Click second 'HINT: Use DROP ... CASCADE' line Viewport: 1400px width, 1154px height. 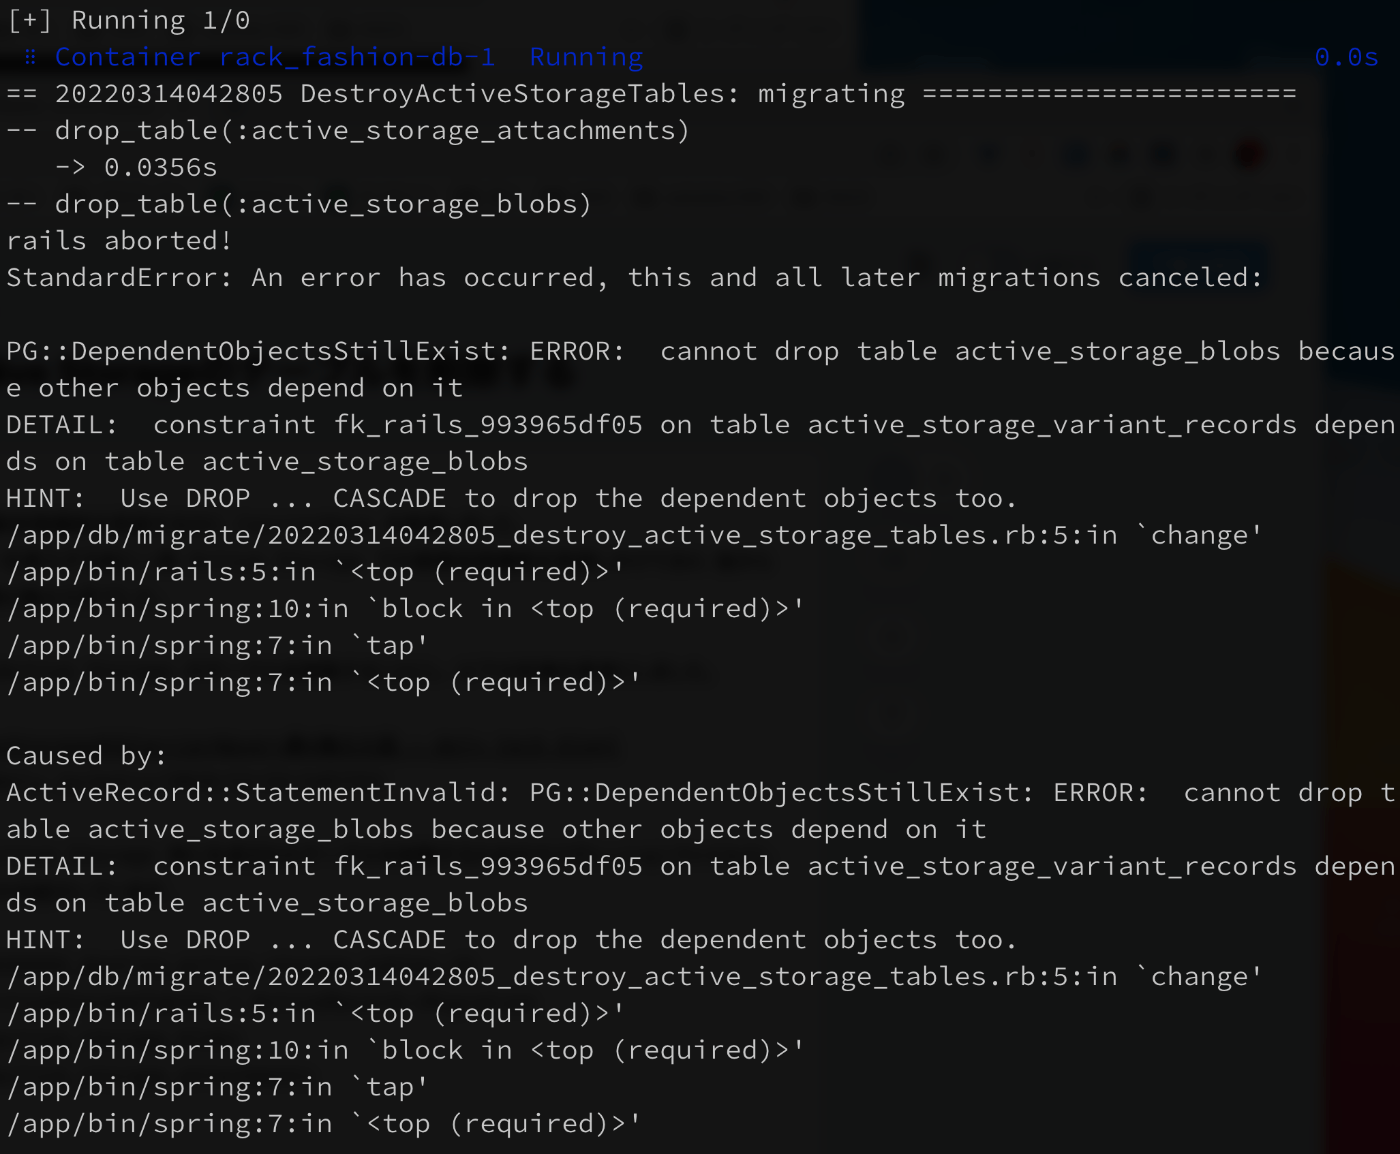click(x=510, y=940)
